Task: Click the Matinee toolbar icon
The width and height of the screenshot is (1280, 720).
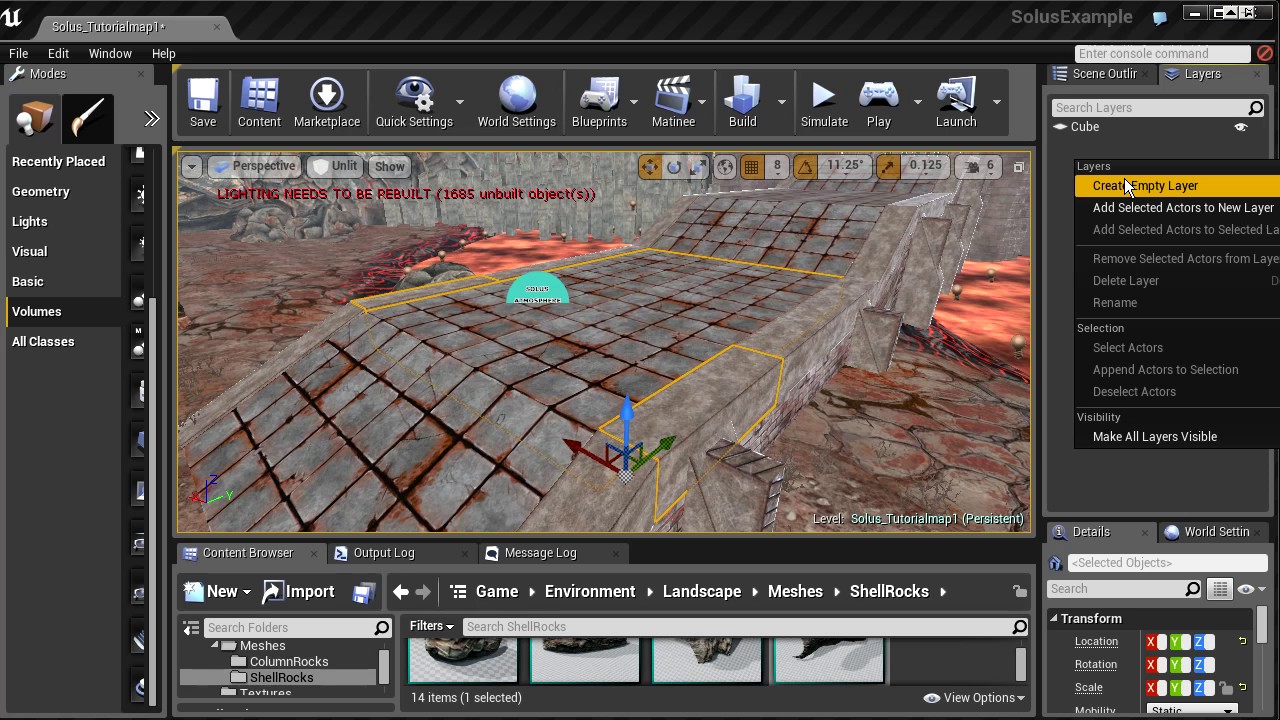Action: (x=673, y=103)
